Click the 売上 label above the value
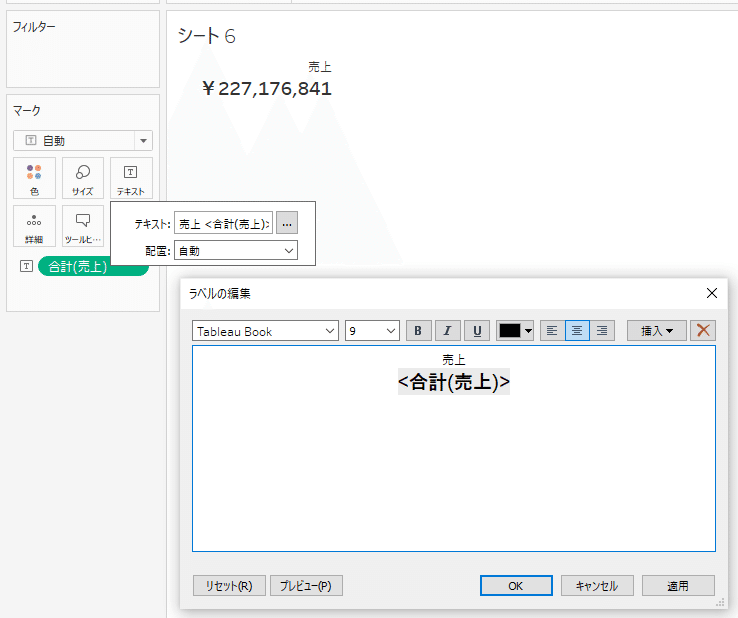 (320, 67)
